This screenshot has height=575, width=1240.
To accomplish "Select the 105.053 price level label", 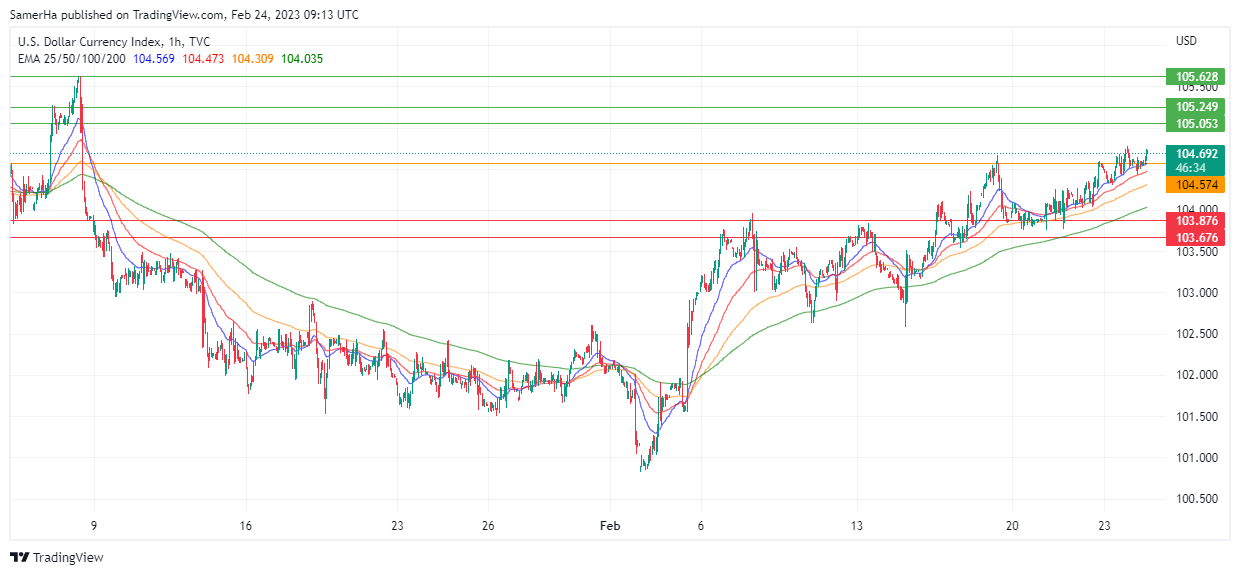I will [x=1196, y=124].
